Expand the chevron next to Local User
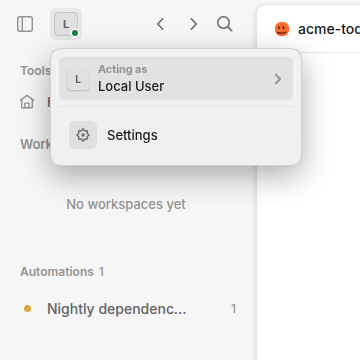This screenshot has width=360, height=360. click(x=278, y=79)
